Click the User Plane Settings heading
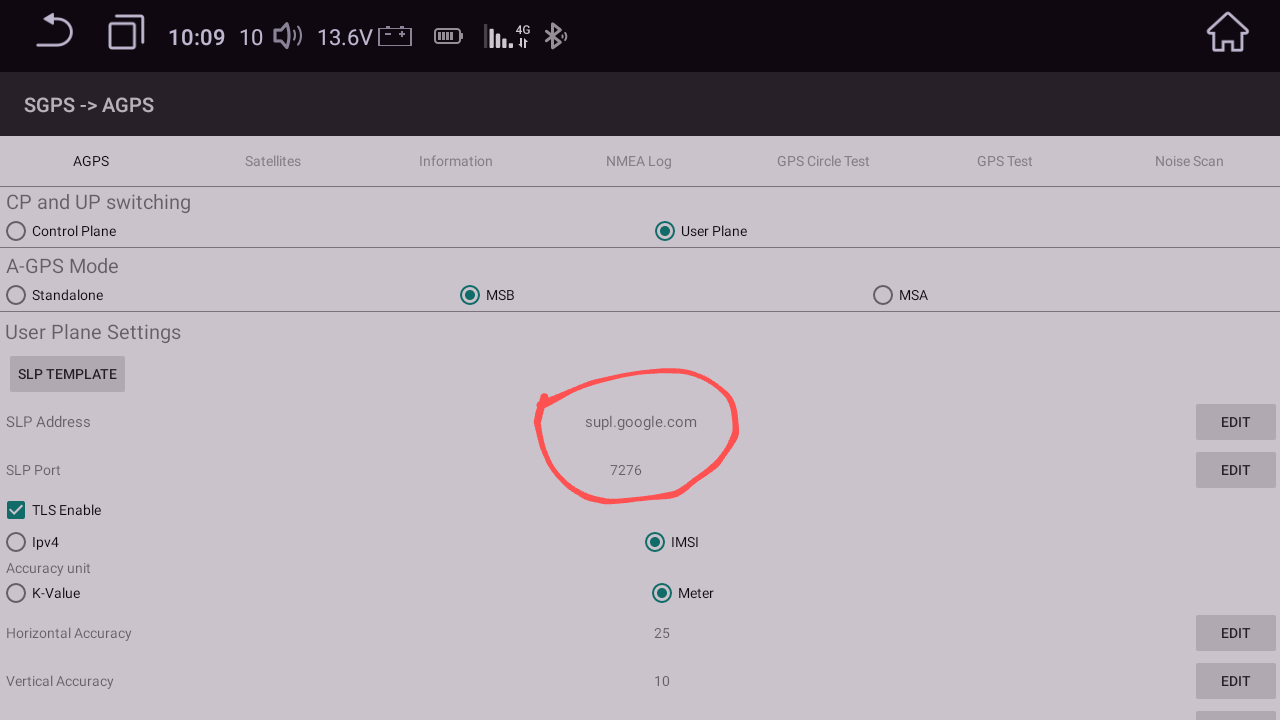The image size is (1280, 720). click(93, 332)
